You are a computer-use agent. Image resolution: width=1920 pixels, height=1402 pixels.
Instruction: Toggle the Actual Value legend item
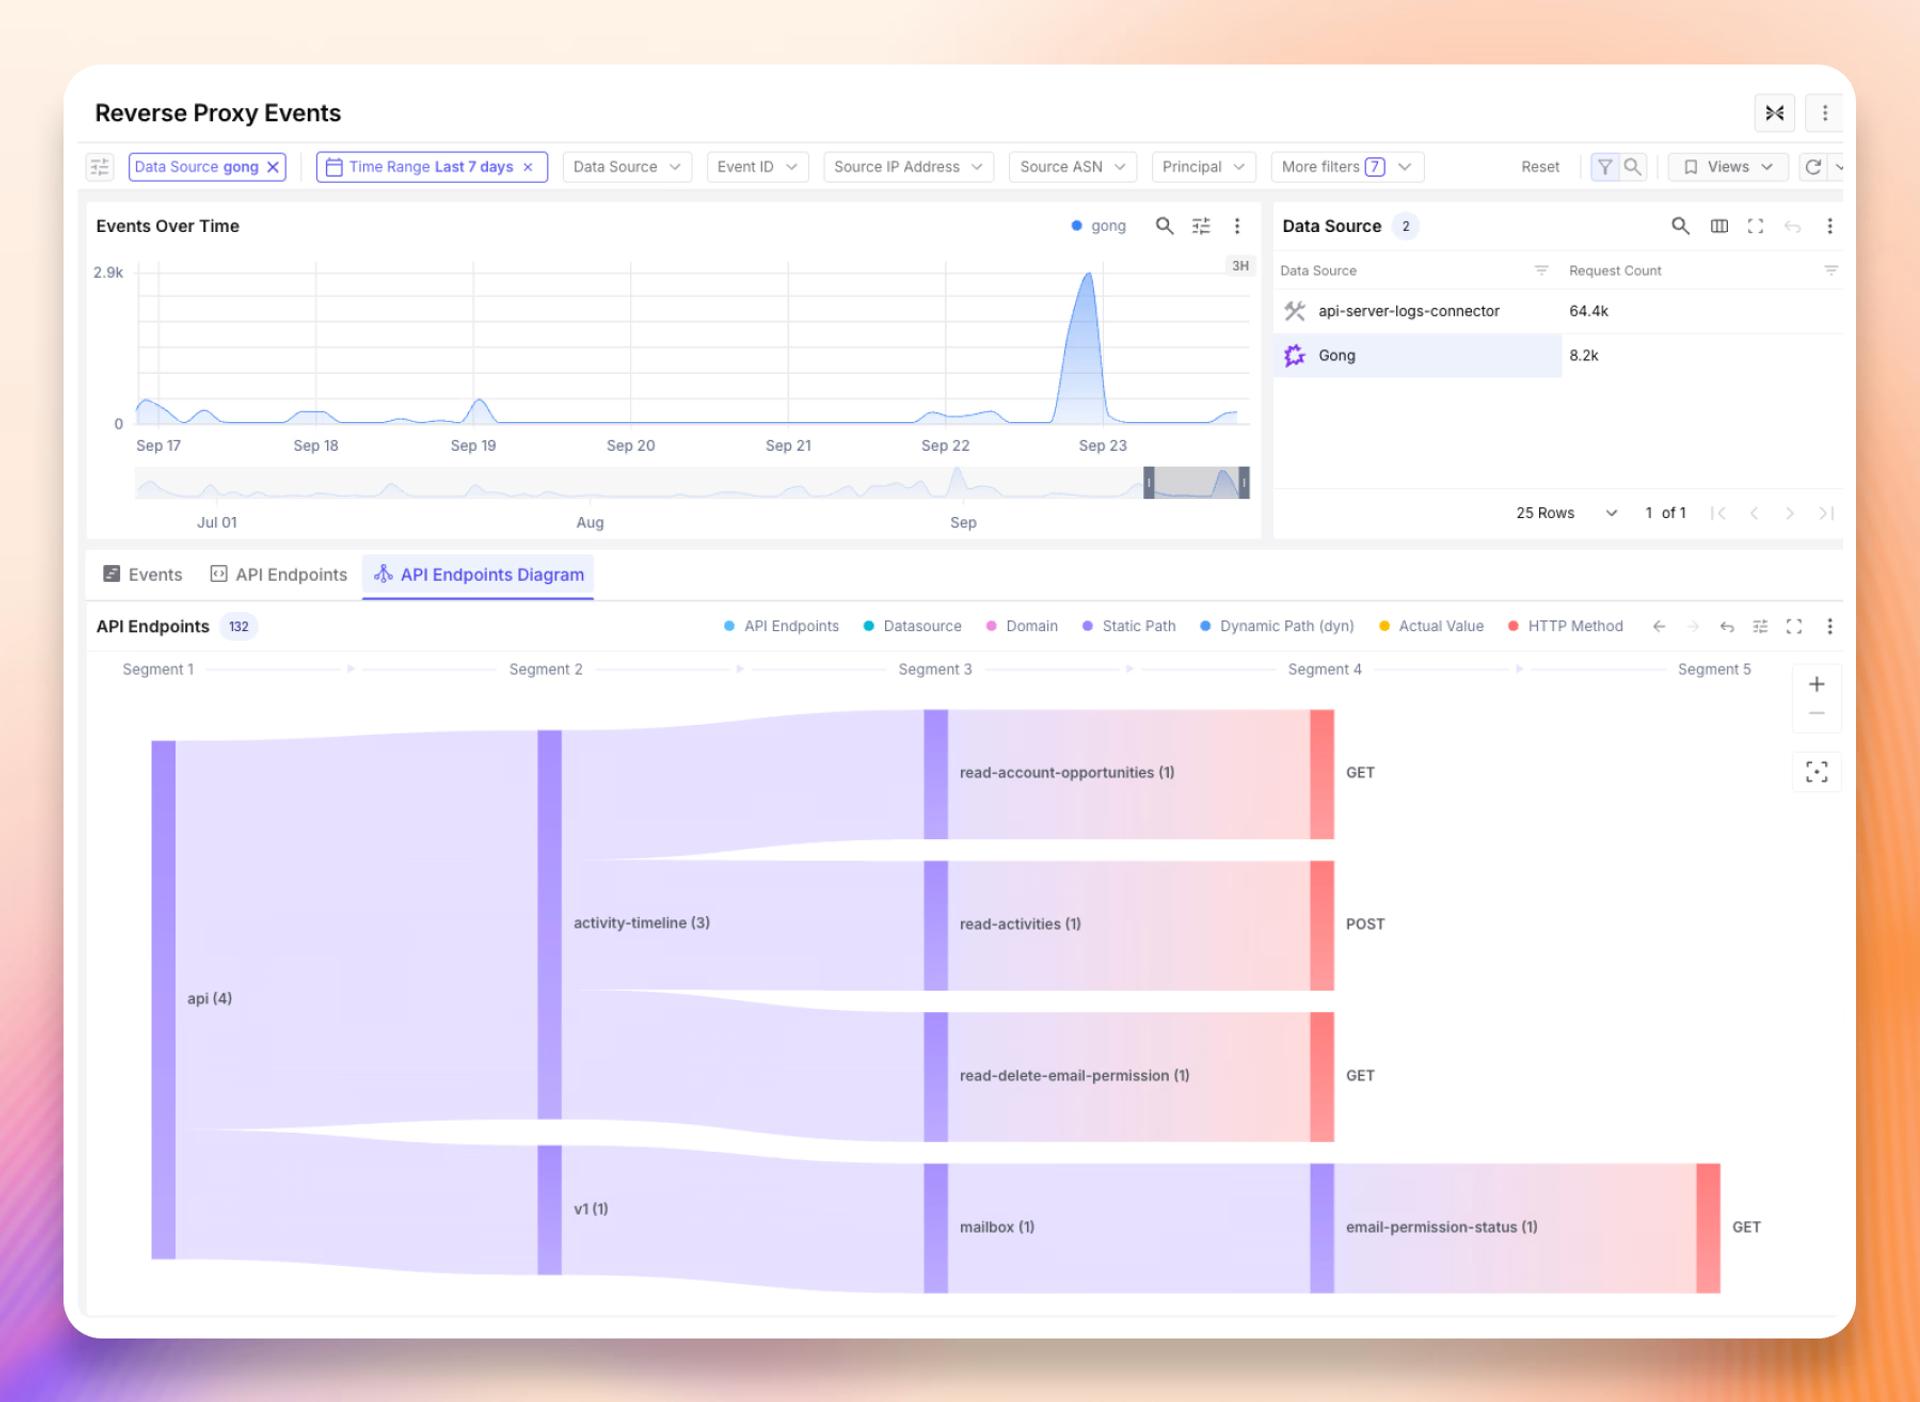(x=1430, y=626)
